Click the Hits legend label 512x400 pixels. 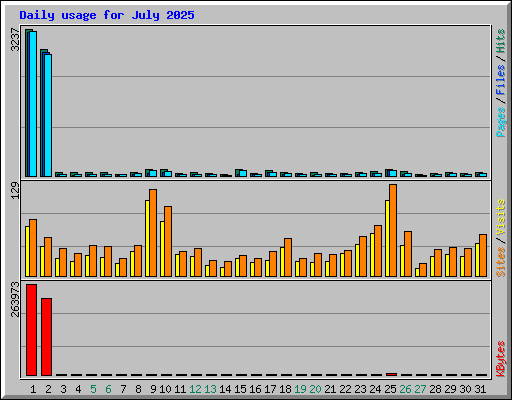click(501, 41)
